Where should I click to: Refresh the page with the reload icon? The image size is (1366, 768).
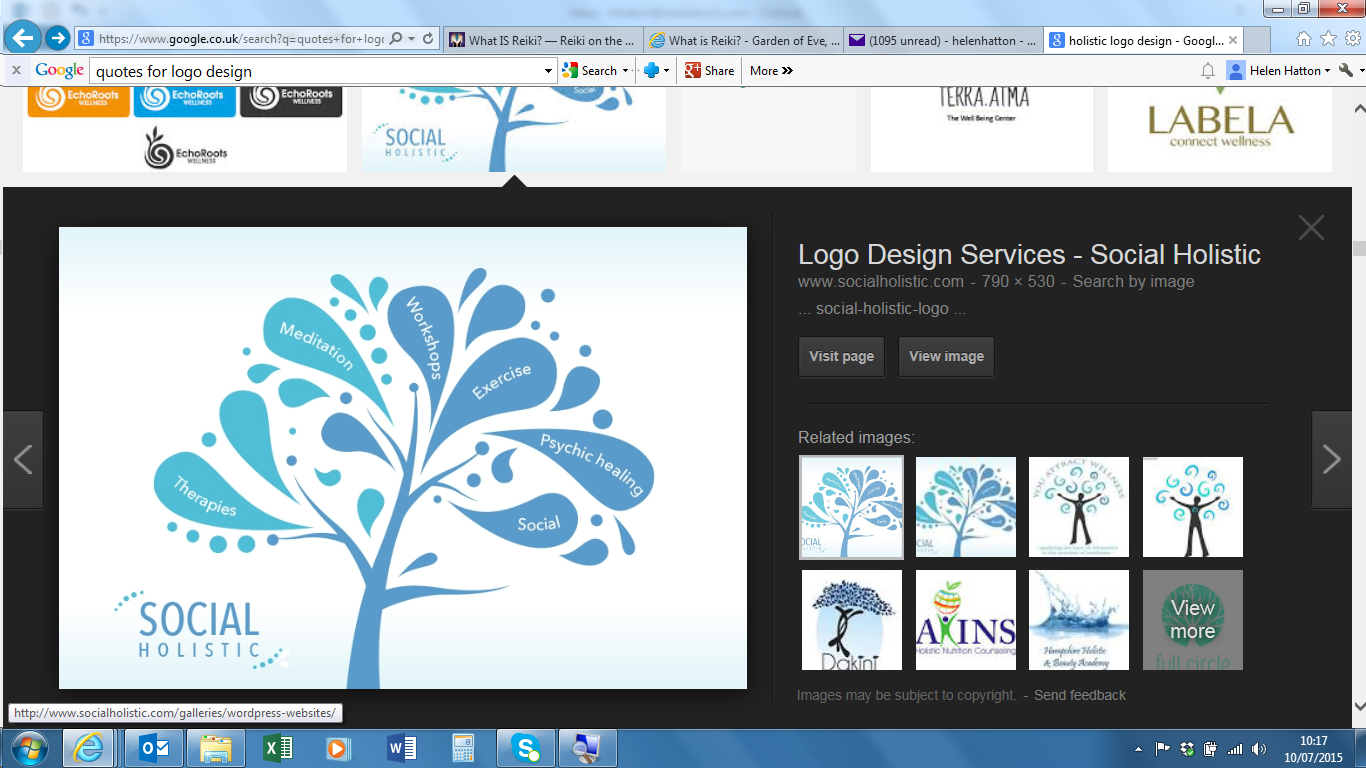click(x=428, y=39)
